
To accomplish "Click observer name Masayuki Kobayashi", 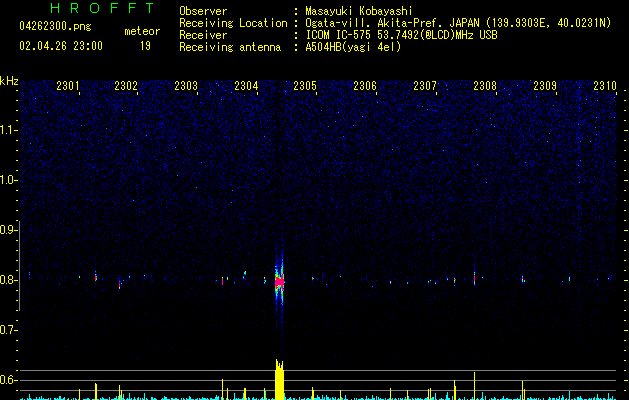I will 359,11.
